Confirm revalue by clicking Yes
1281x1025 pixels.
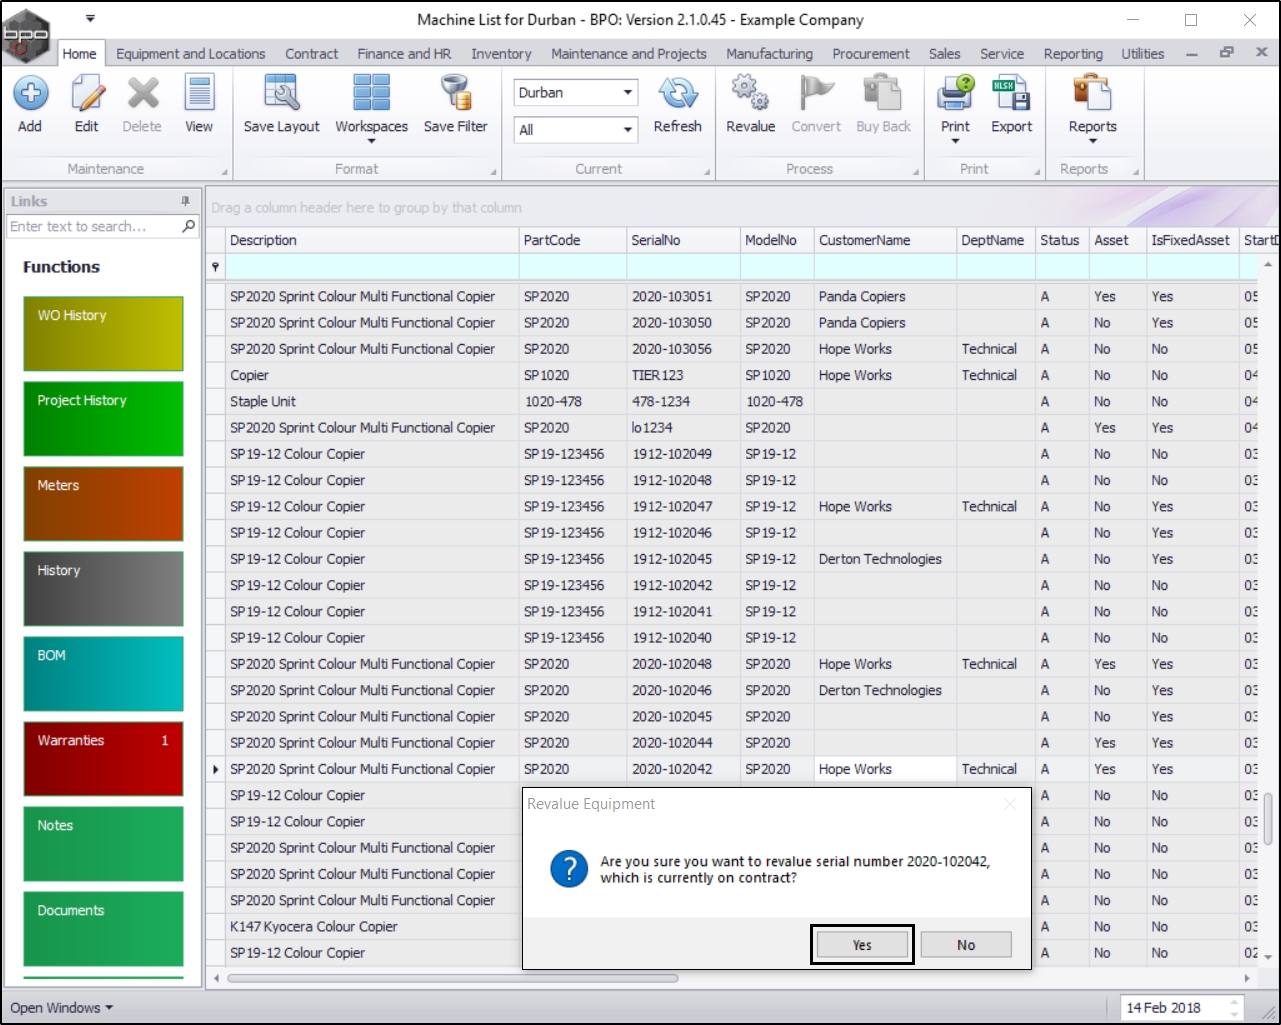pyautogui.click(x=862, y=945)
